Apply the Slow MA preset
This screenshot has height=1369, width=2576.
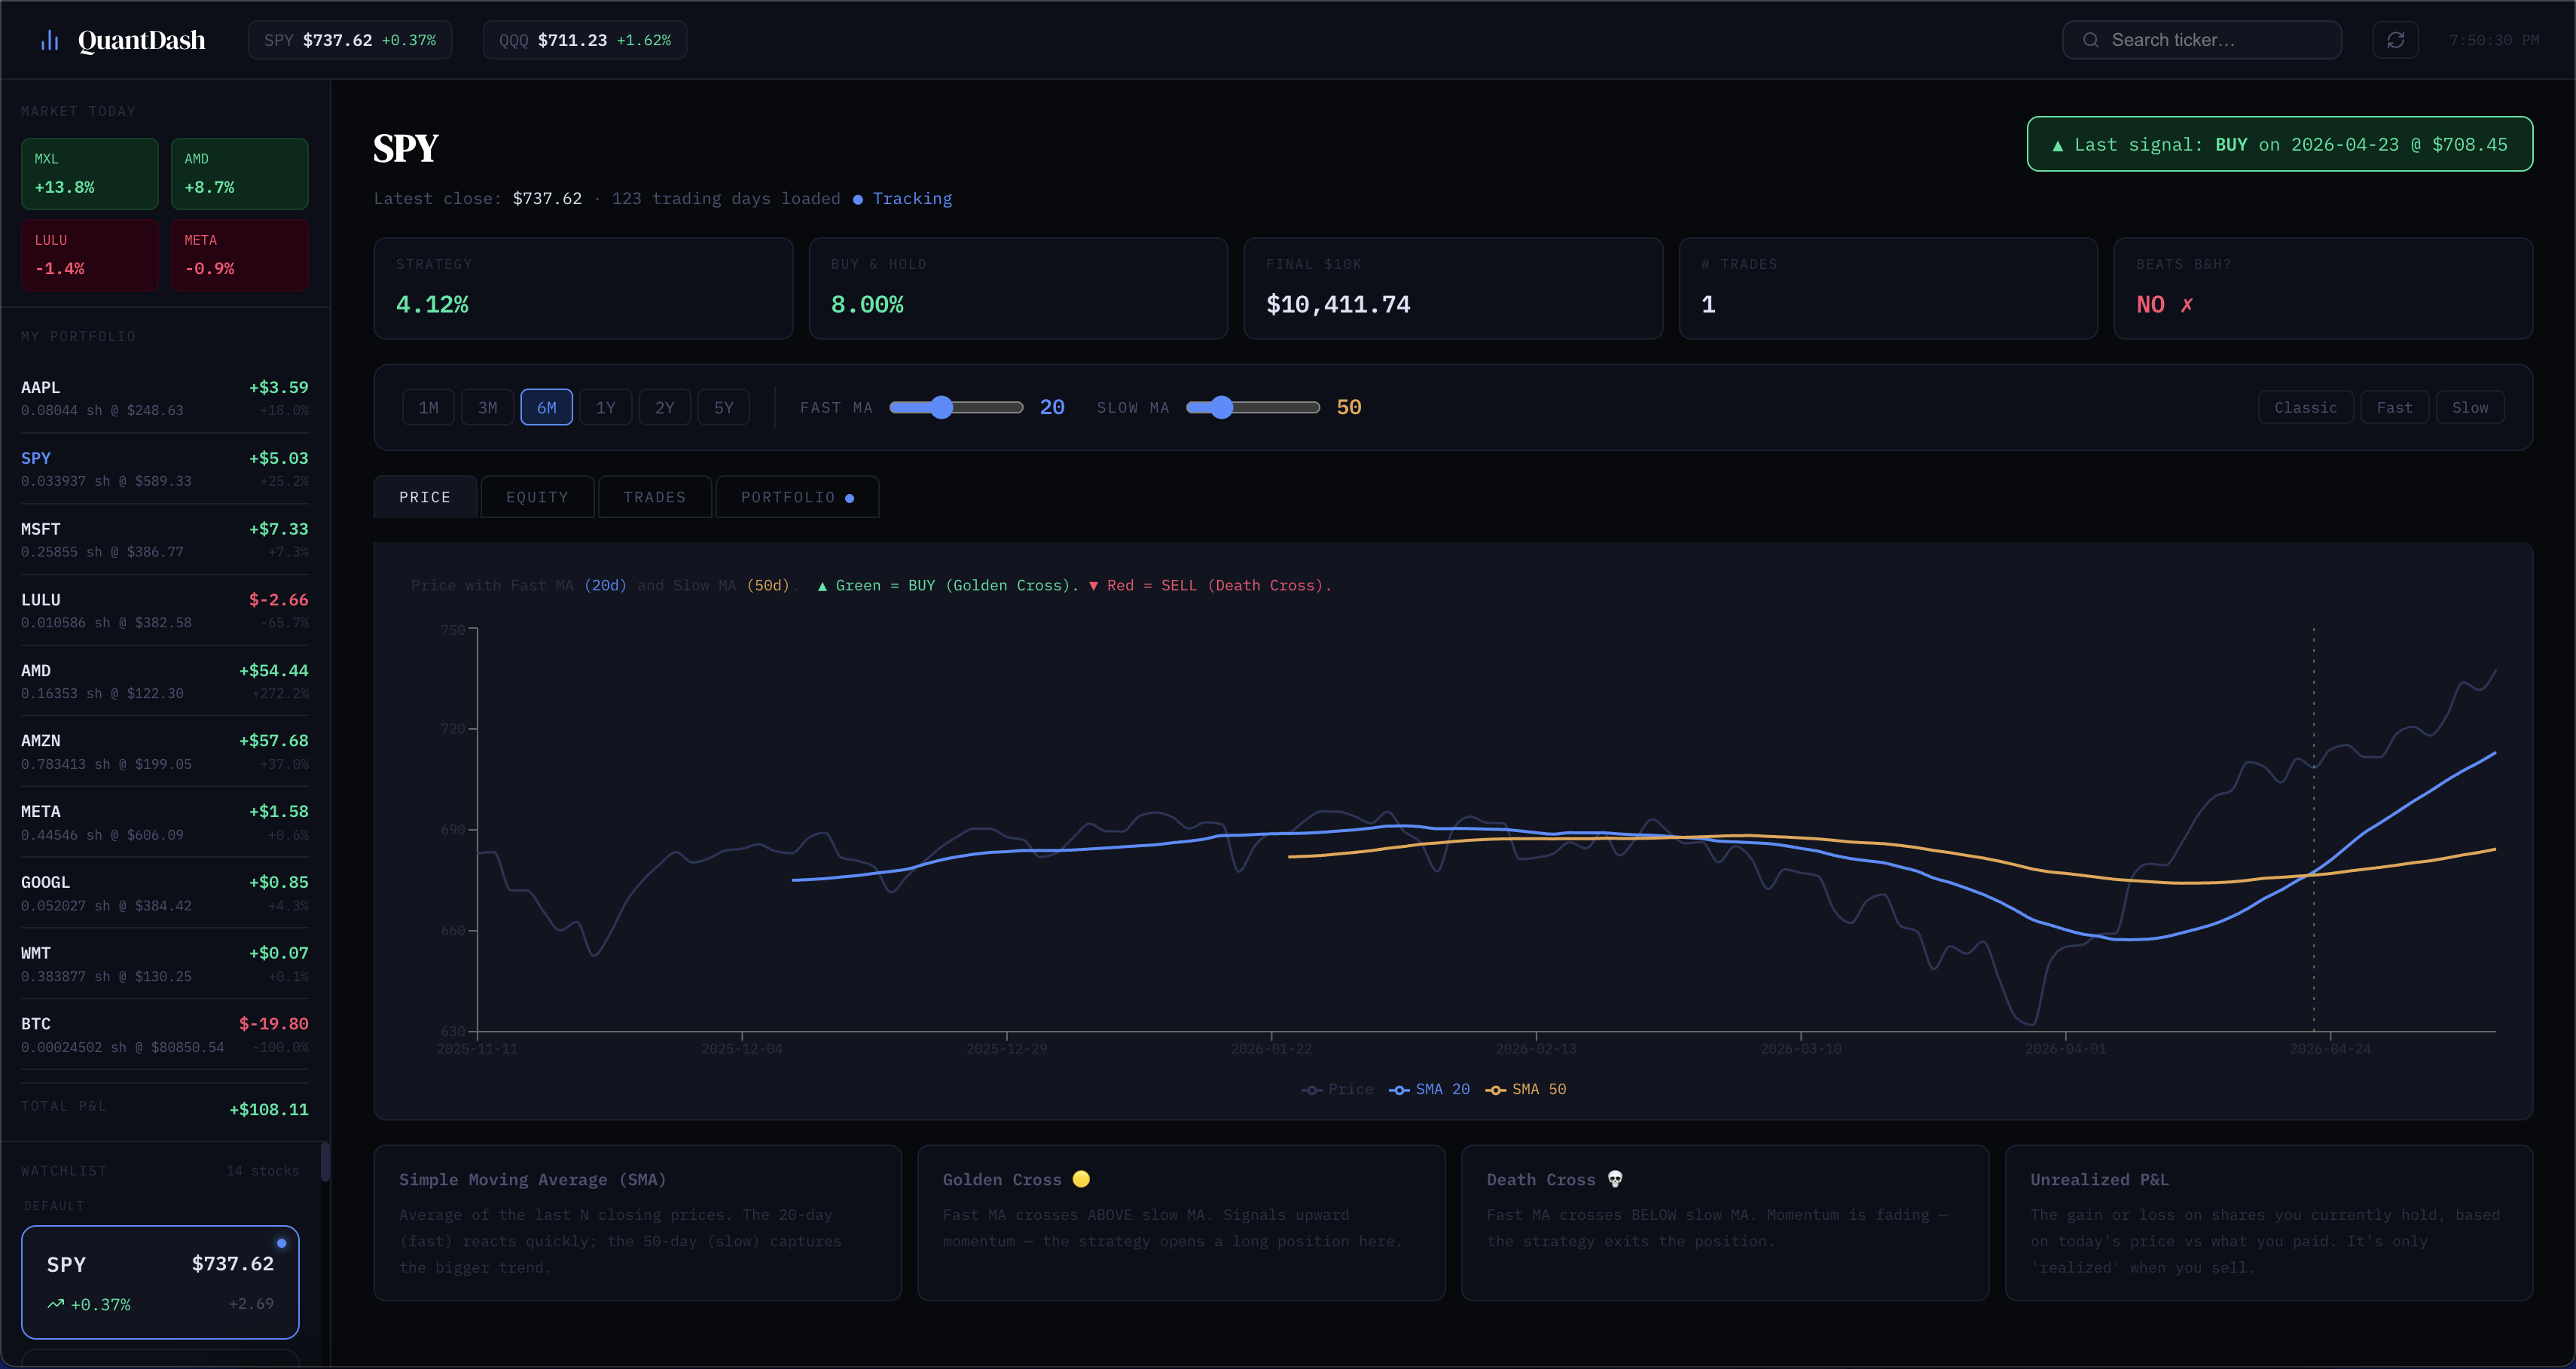[x=2470, y=407]
